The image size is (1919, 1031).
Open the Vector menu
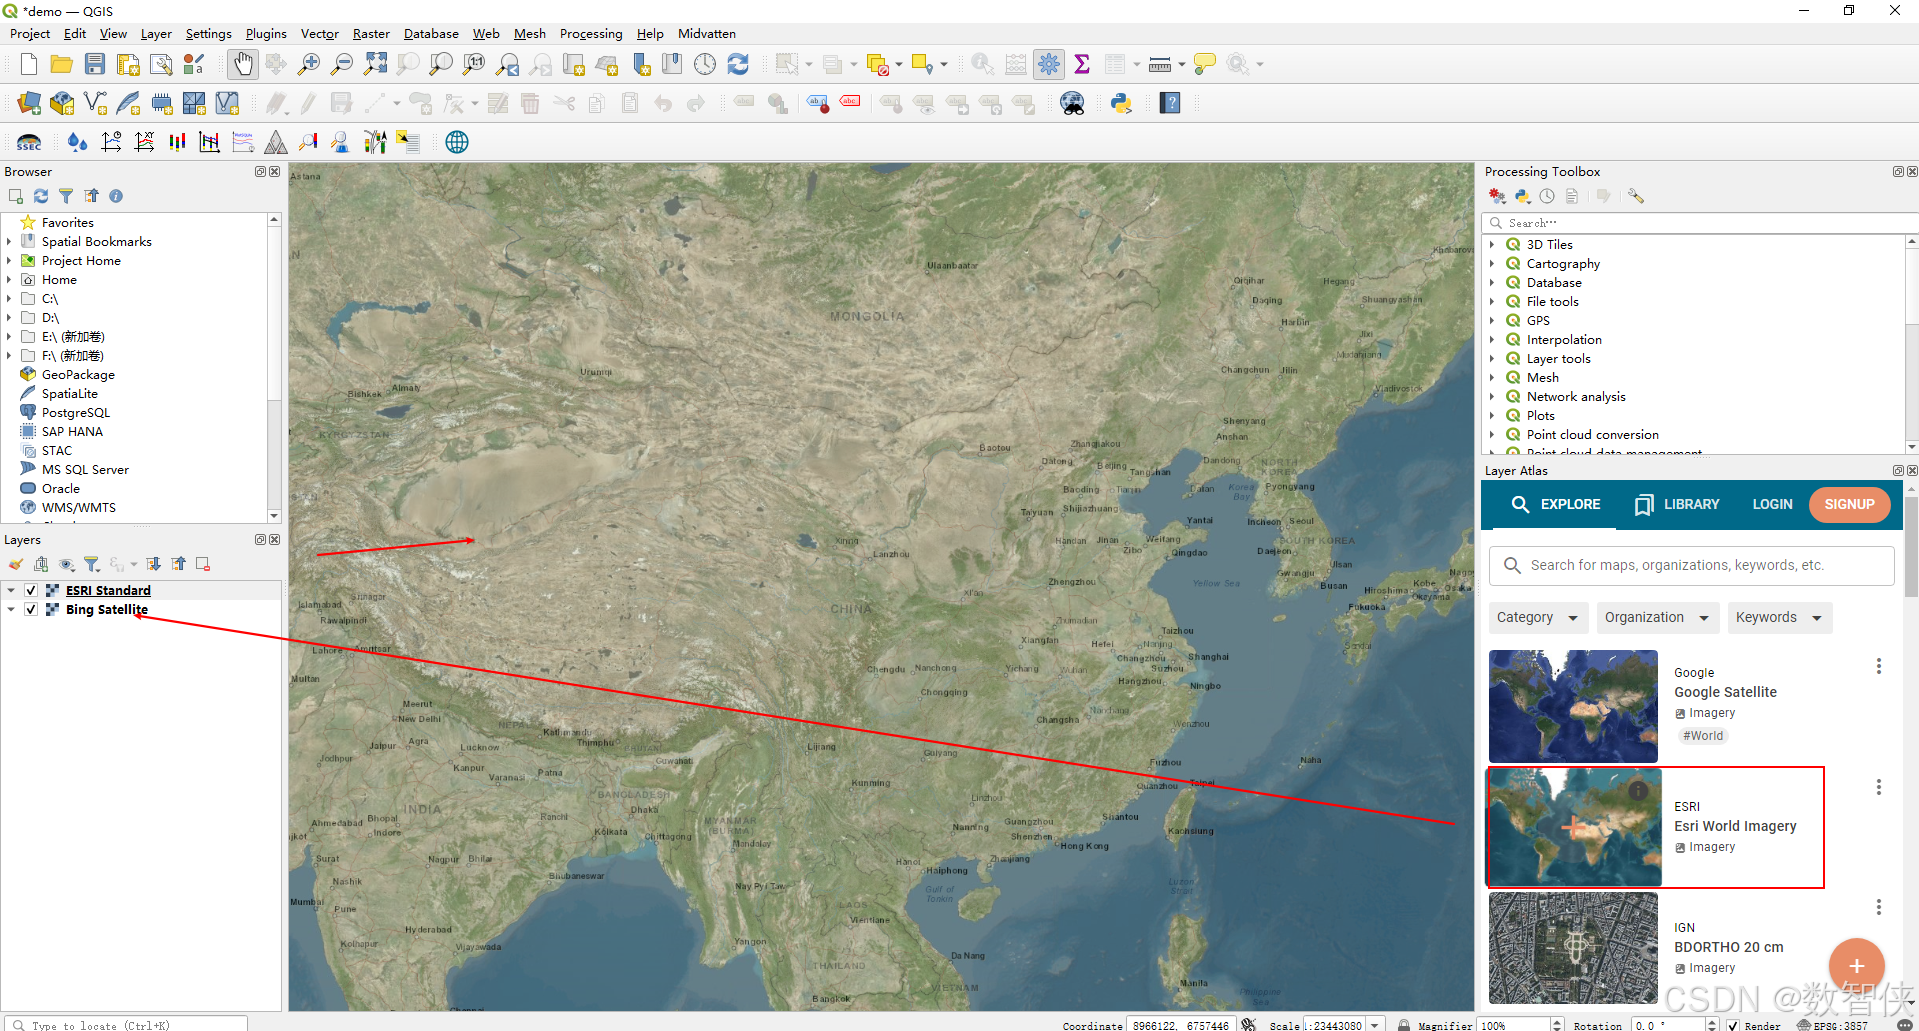320,34
